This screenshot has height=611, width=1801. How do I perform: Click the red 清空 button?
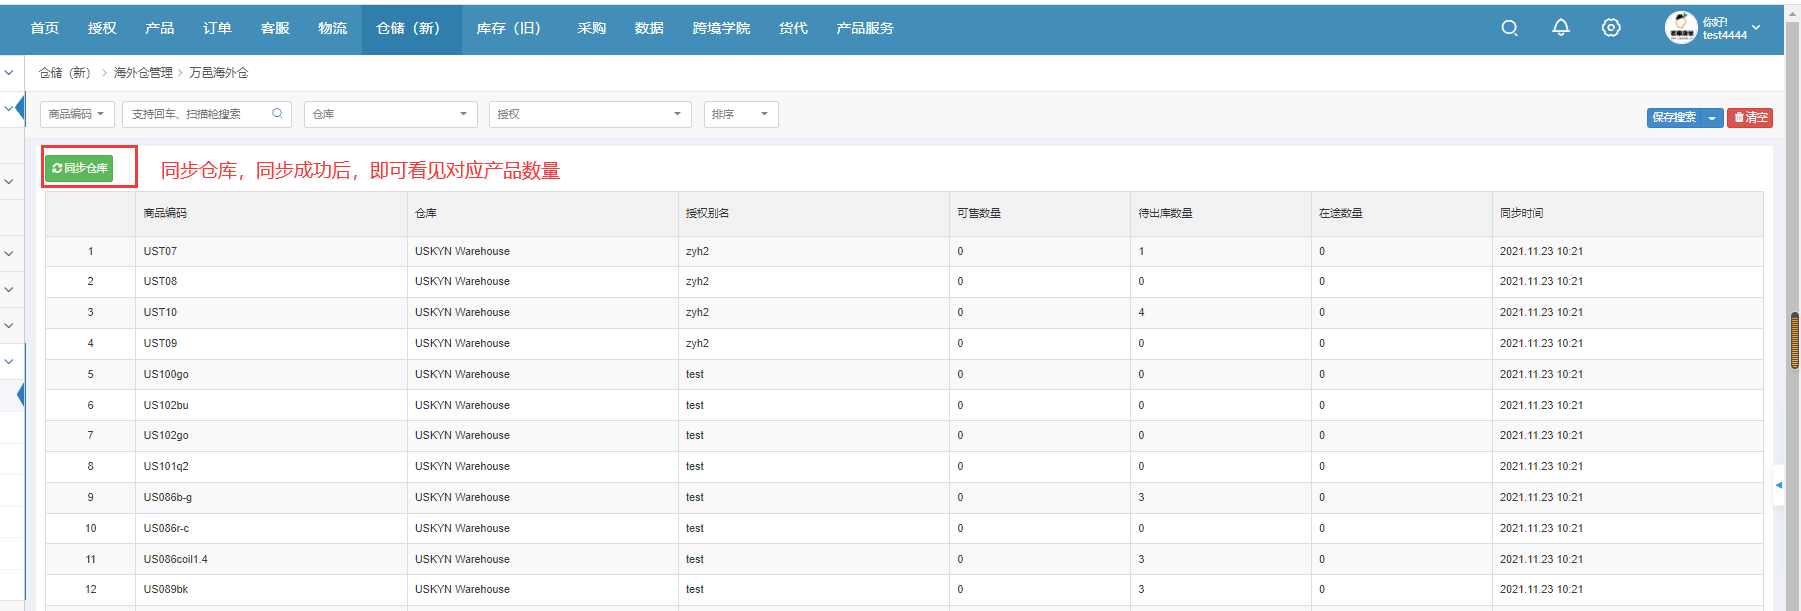coord(1751,118)
